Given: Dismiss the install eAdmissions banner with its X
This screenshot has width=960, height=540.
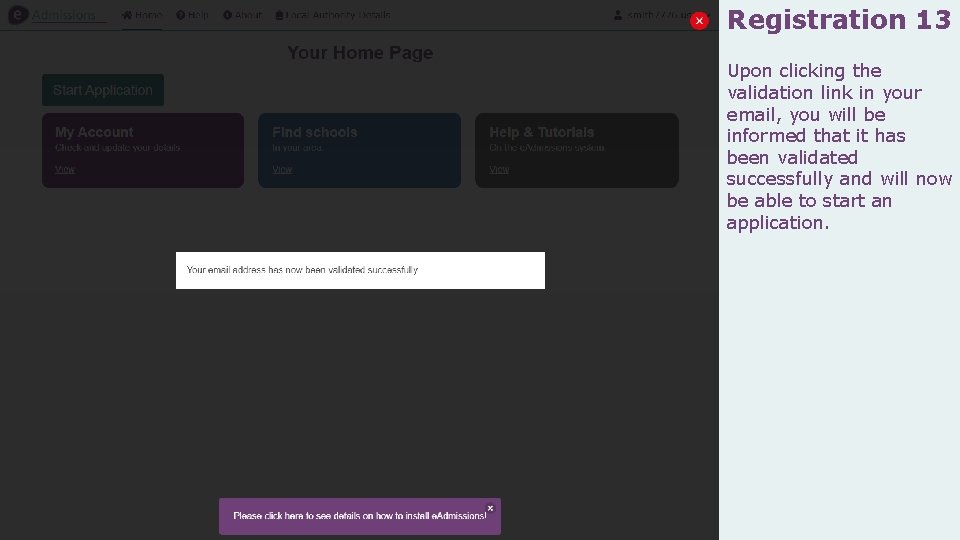Looking at the screenshot, I should 490,508.
